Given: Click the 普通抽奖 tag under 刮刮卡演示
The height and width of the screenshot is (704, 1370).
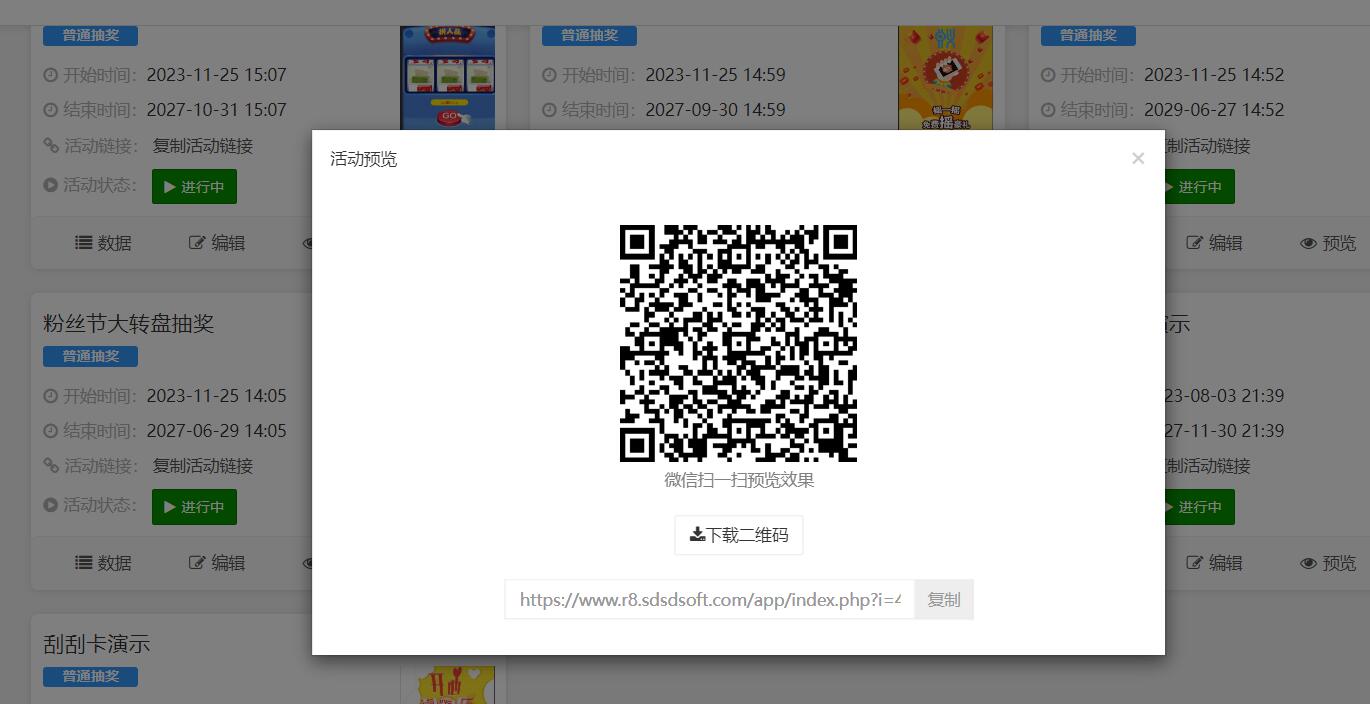Looking at the screenshot, I should [90, 676].
